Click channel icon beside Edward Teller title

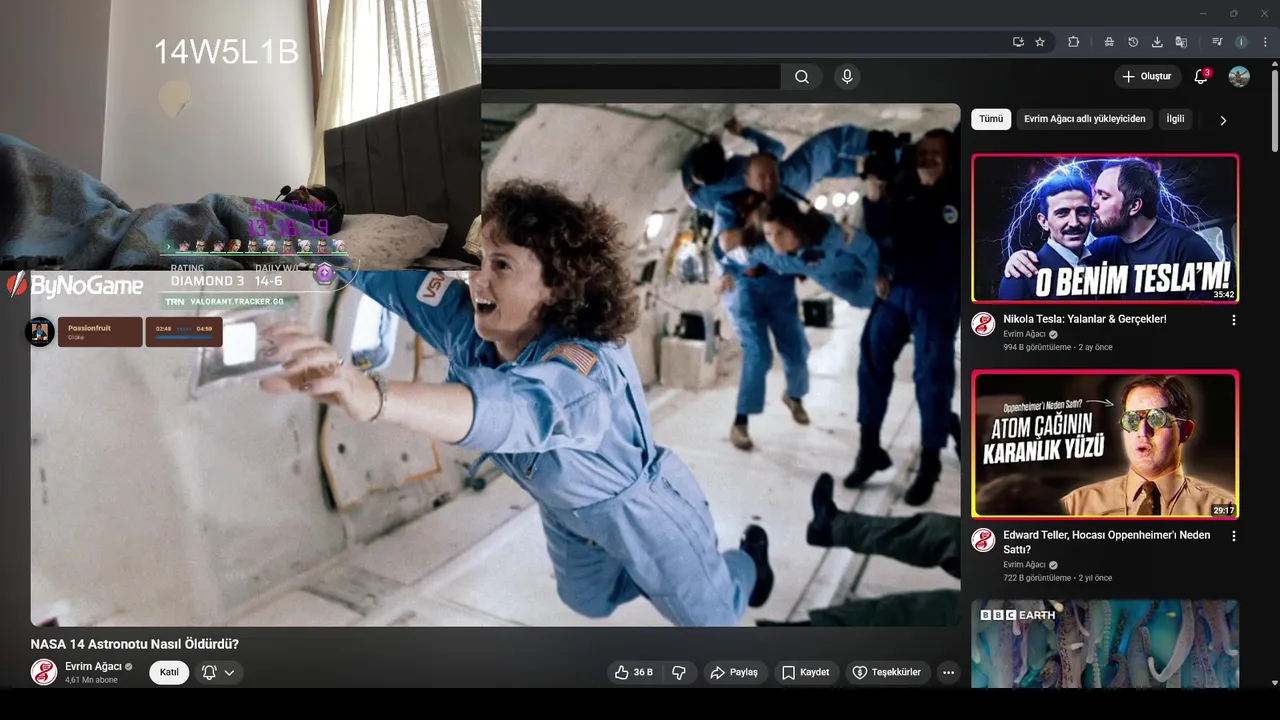click(x=983, y=540)
